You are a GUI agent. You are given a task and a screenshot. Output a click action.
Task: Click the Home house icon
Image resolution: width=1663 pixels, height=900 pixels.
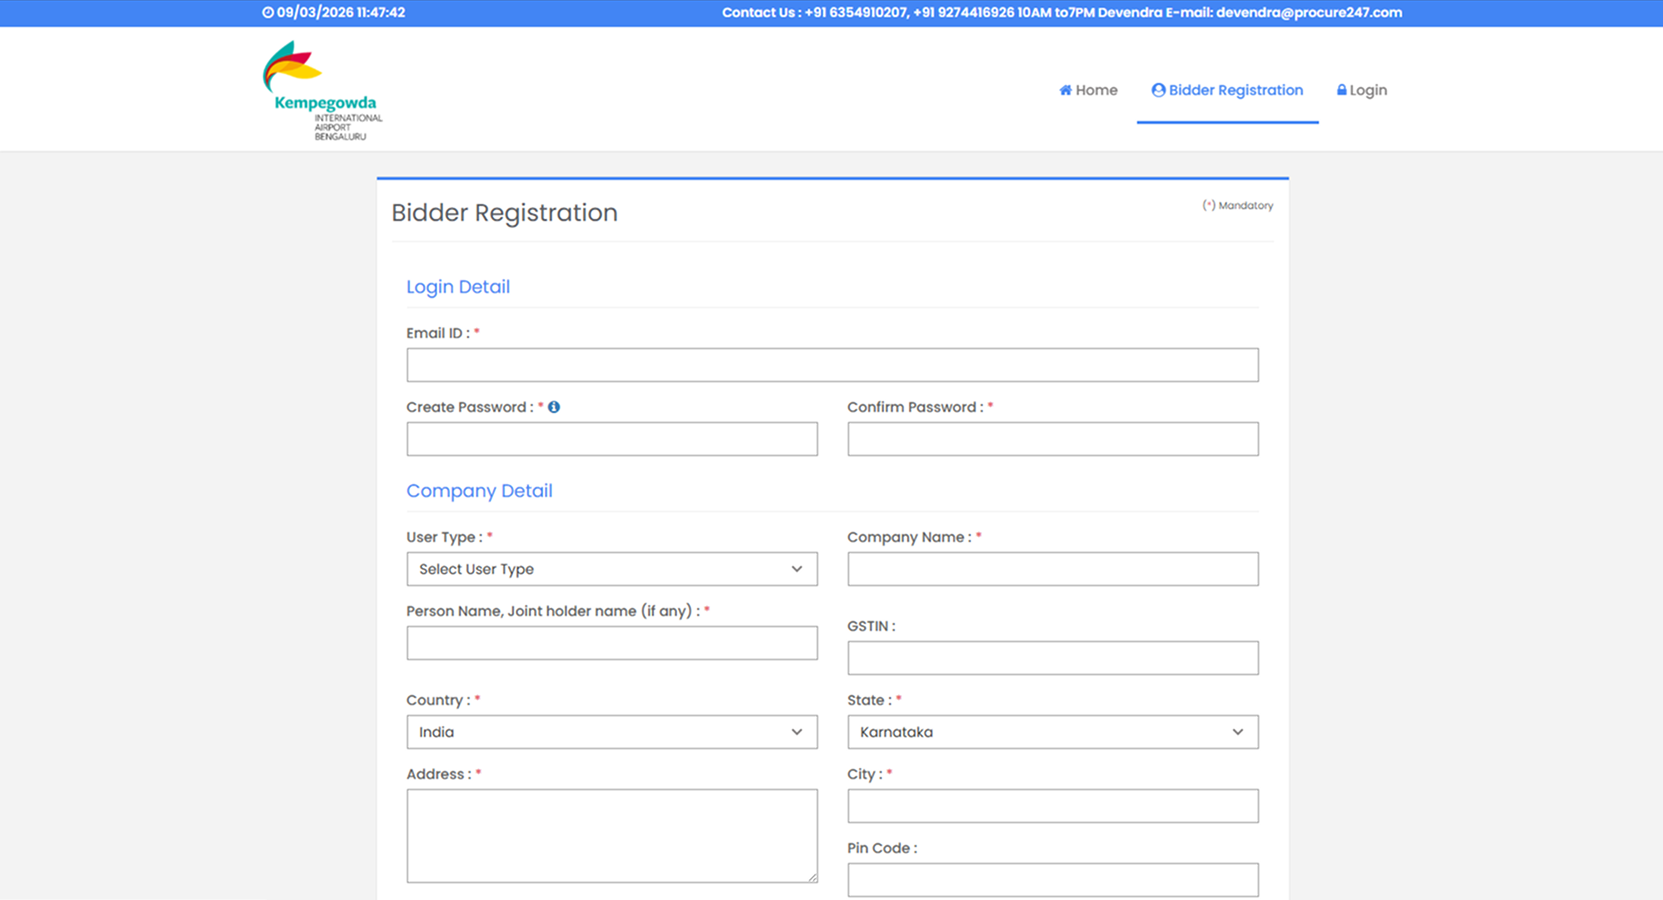coord(1065,90)
